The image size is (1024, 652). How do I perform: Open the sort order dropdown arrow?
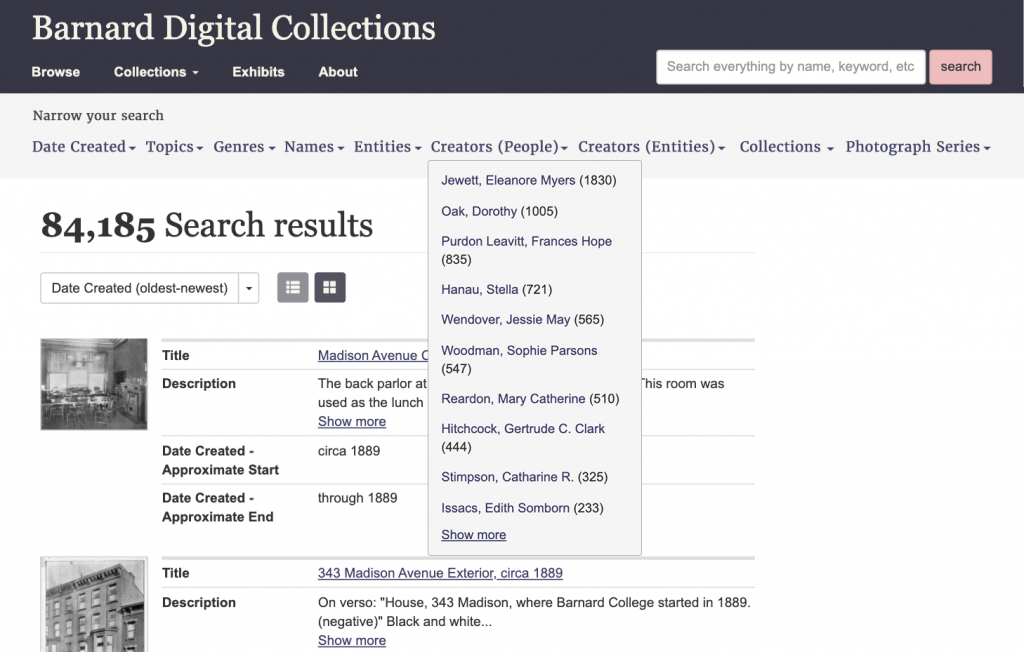pos(249,288)
